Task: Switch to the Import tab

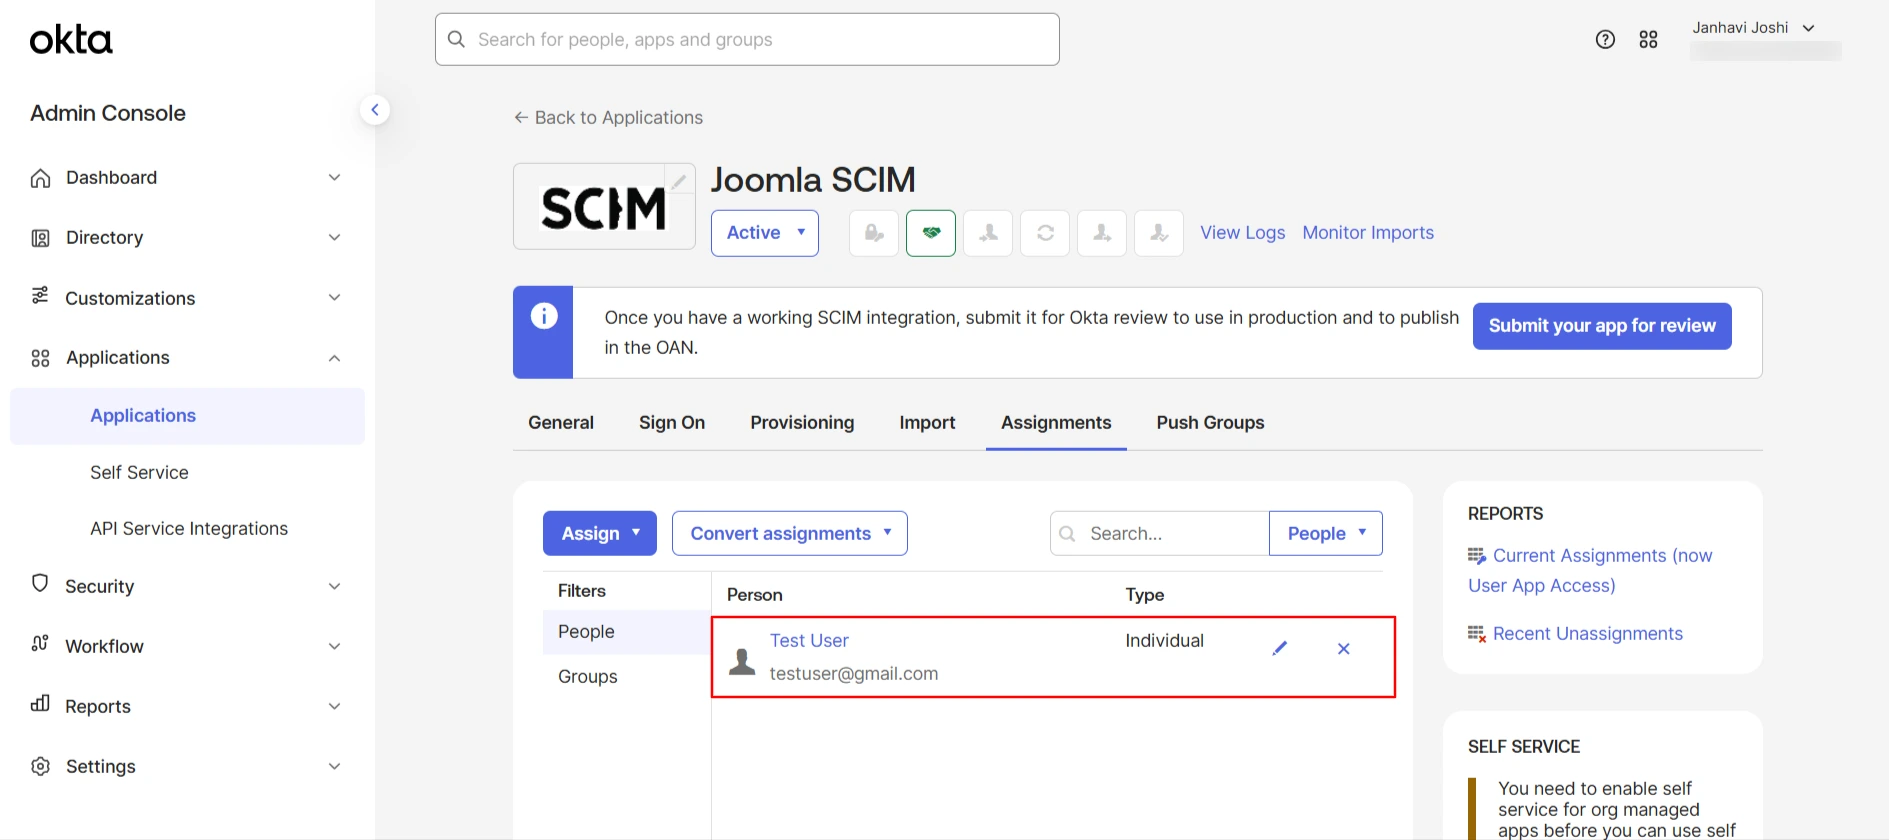Action: click(927, 423)
